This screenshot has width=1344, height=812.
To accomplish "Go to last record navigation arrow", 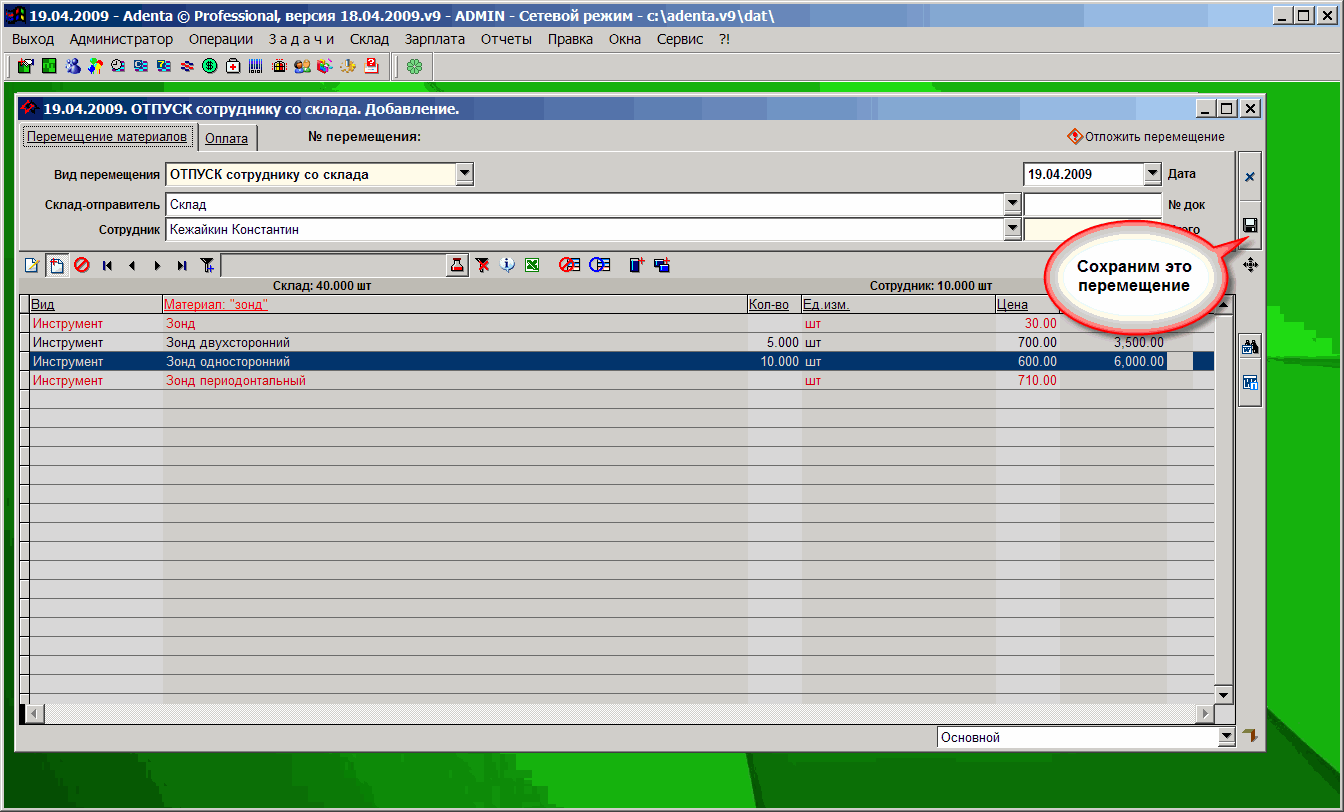I will [x=181, y=265].
